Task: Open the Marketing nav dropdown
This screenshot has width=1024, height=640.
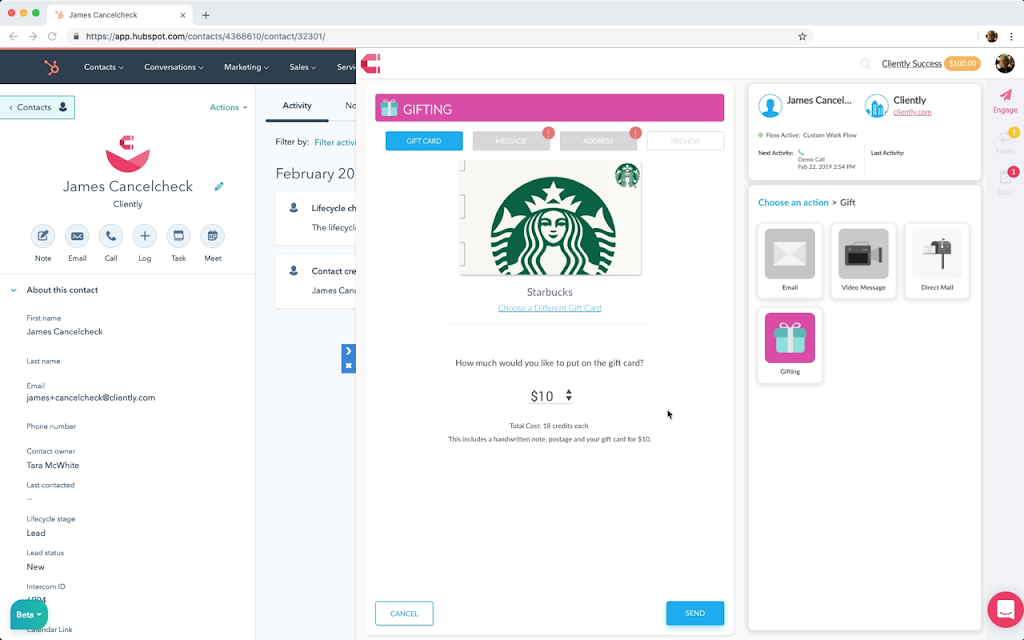Action: click(246, 67)
